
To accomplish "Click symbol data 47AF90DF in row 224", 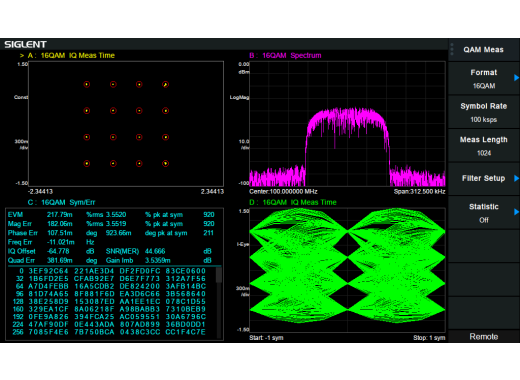I will pyautogui.click(x=49, y=324).
